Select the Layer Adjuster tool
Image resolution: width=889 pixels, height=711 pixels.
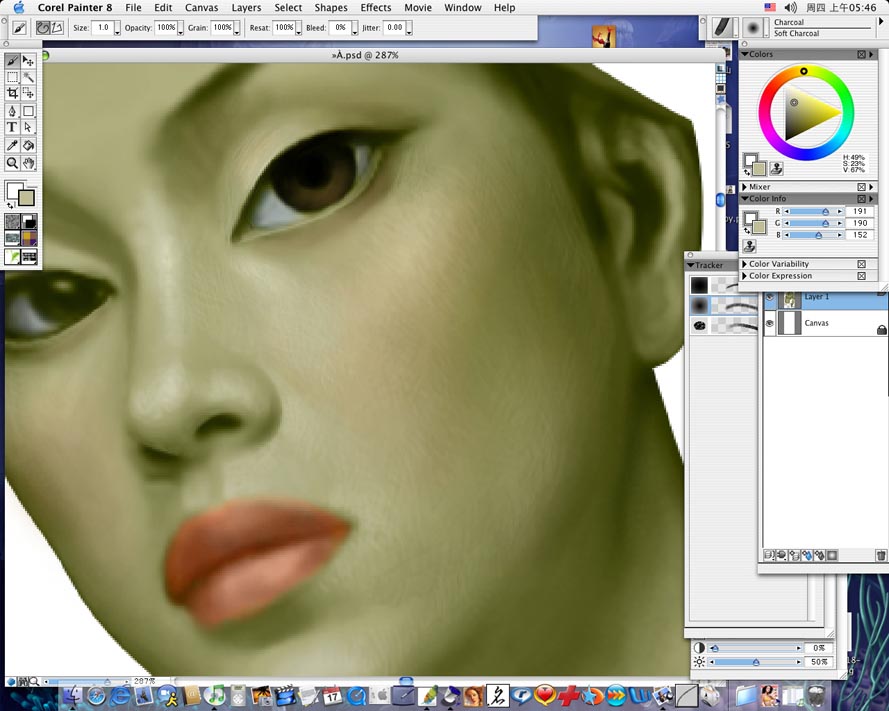[x=28, y=61]
